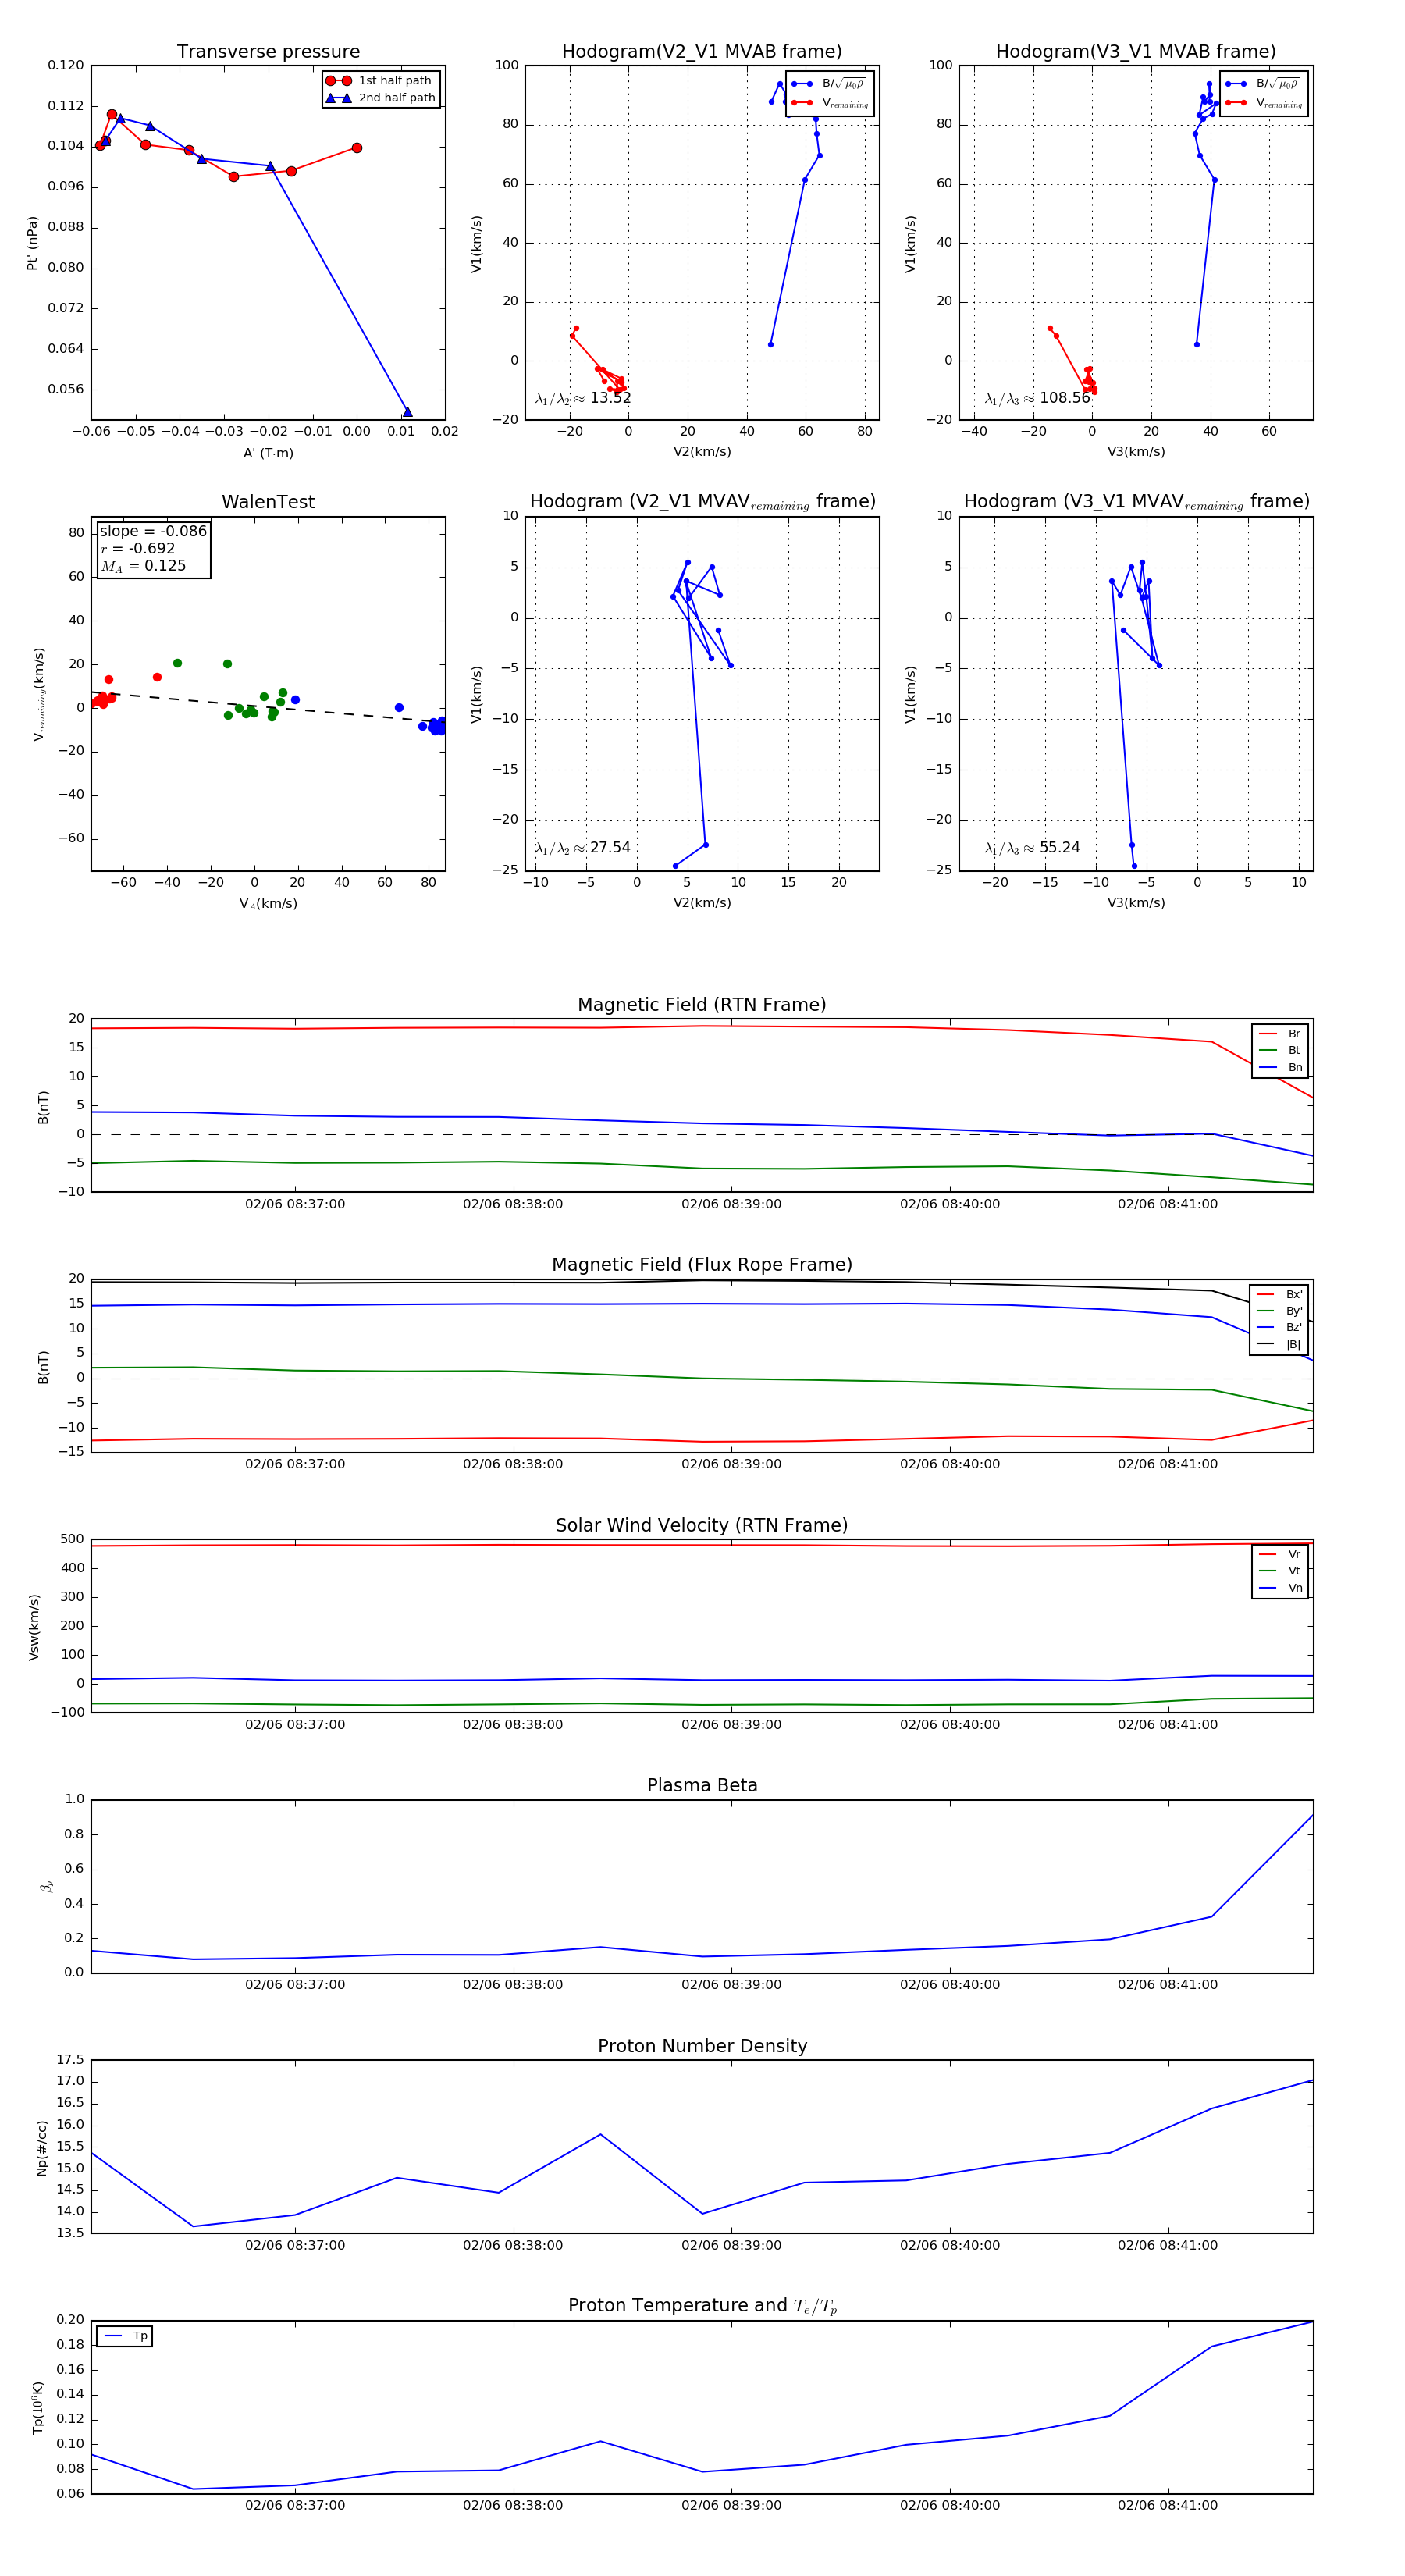Image resolution: width=1405 pixels, height=2576 pixels.
Task: Select the "Br" legend entry
Action: 1280,1034
